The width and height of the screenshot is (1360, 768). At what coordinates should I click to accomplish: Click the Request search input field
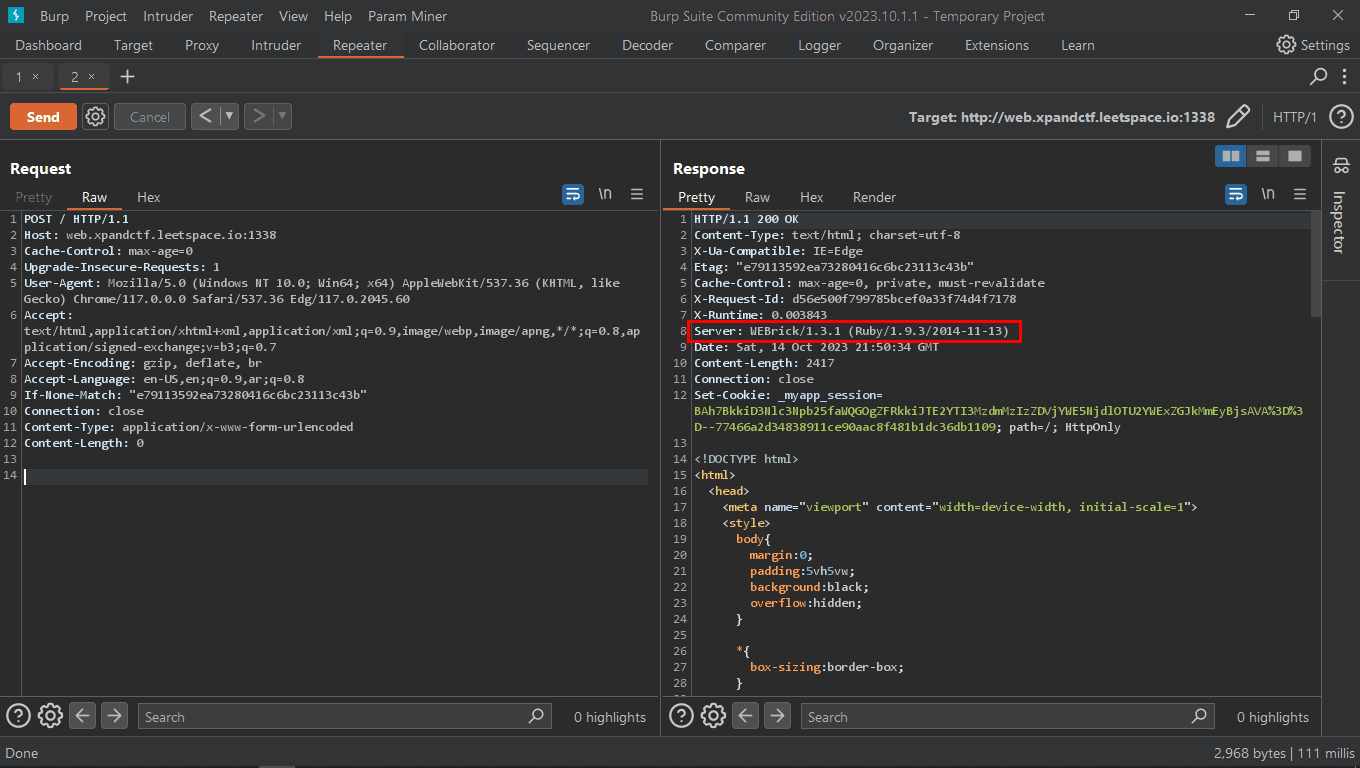(345, 716)
